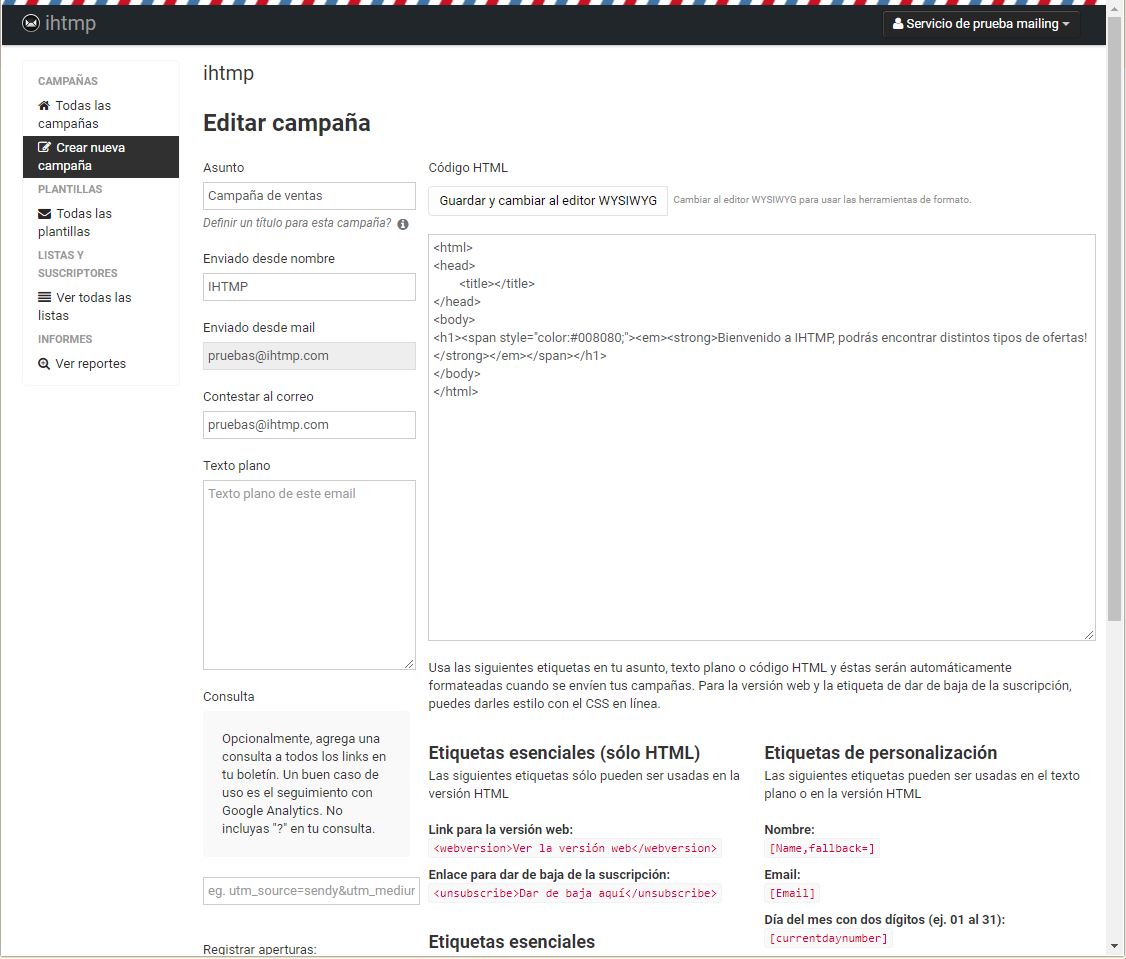
Task: Focus the Asunto field with Campaña de ventas
Action: pos(310,195)
